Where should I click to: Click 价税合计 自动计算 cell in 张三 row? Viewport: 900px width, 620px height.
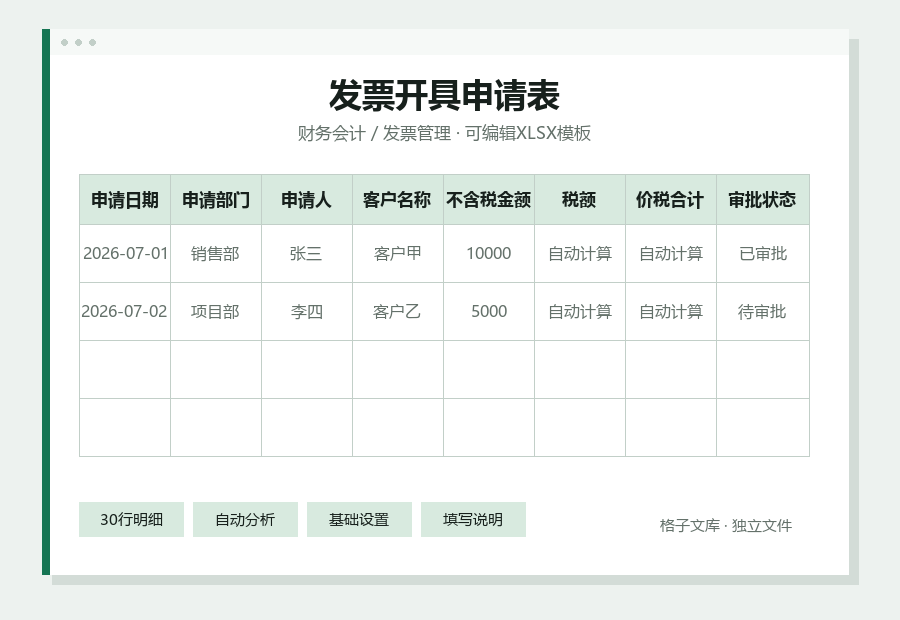point(671,254)
